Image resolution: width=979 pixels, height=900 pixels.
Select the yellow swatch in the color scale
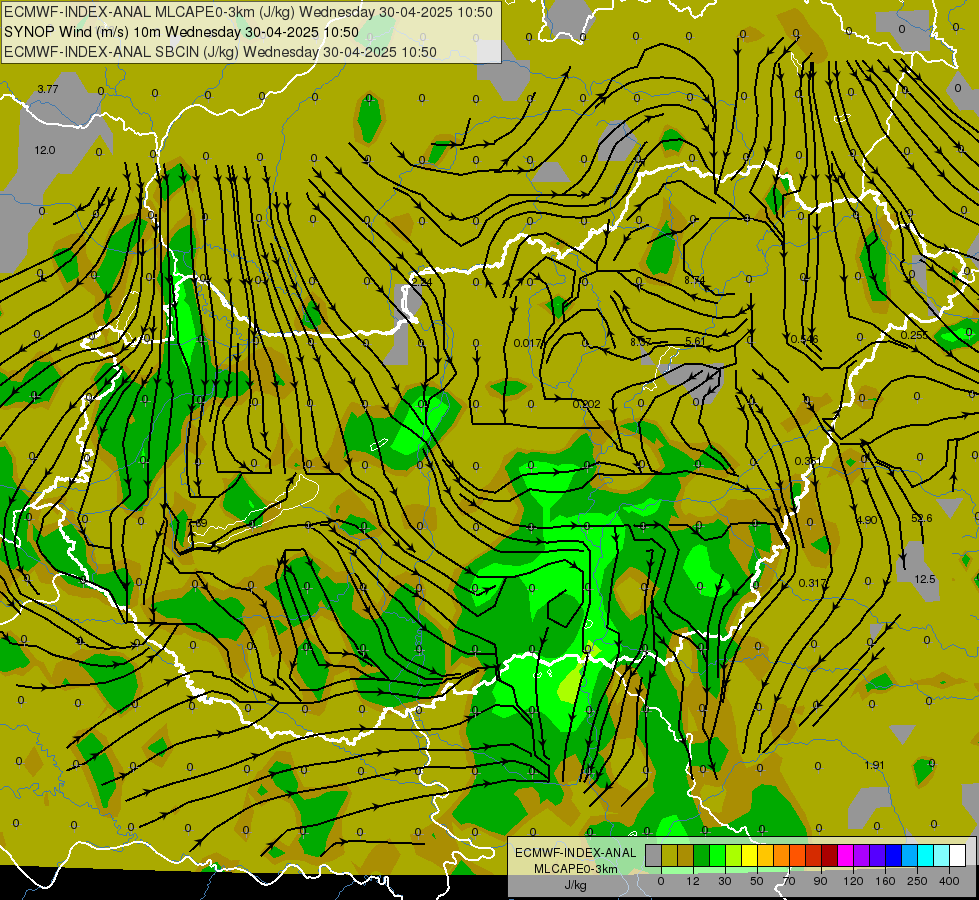click(750, 855)
